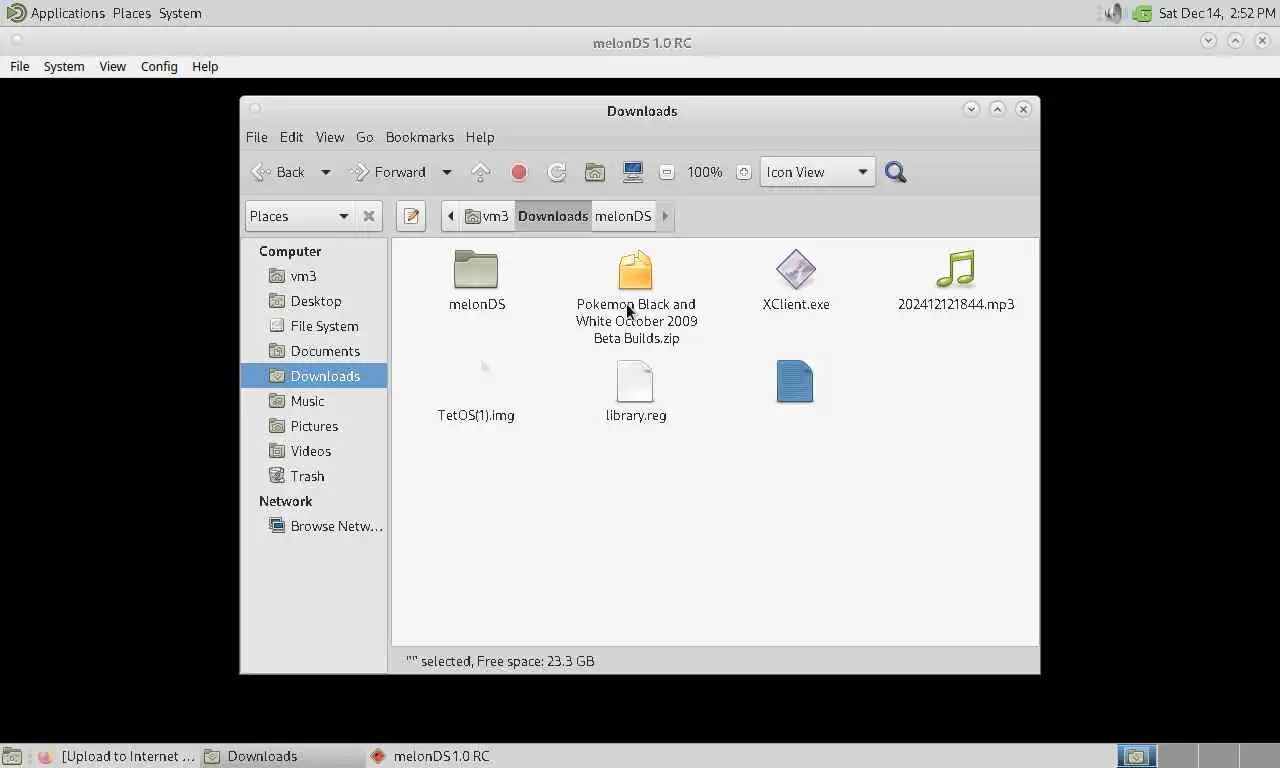Click the Downloads path bar button
Image resolution: width=1280 pixels, height=768 pixels.
pyautogui.click(x=553, y=216)
